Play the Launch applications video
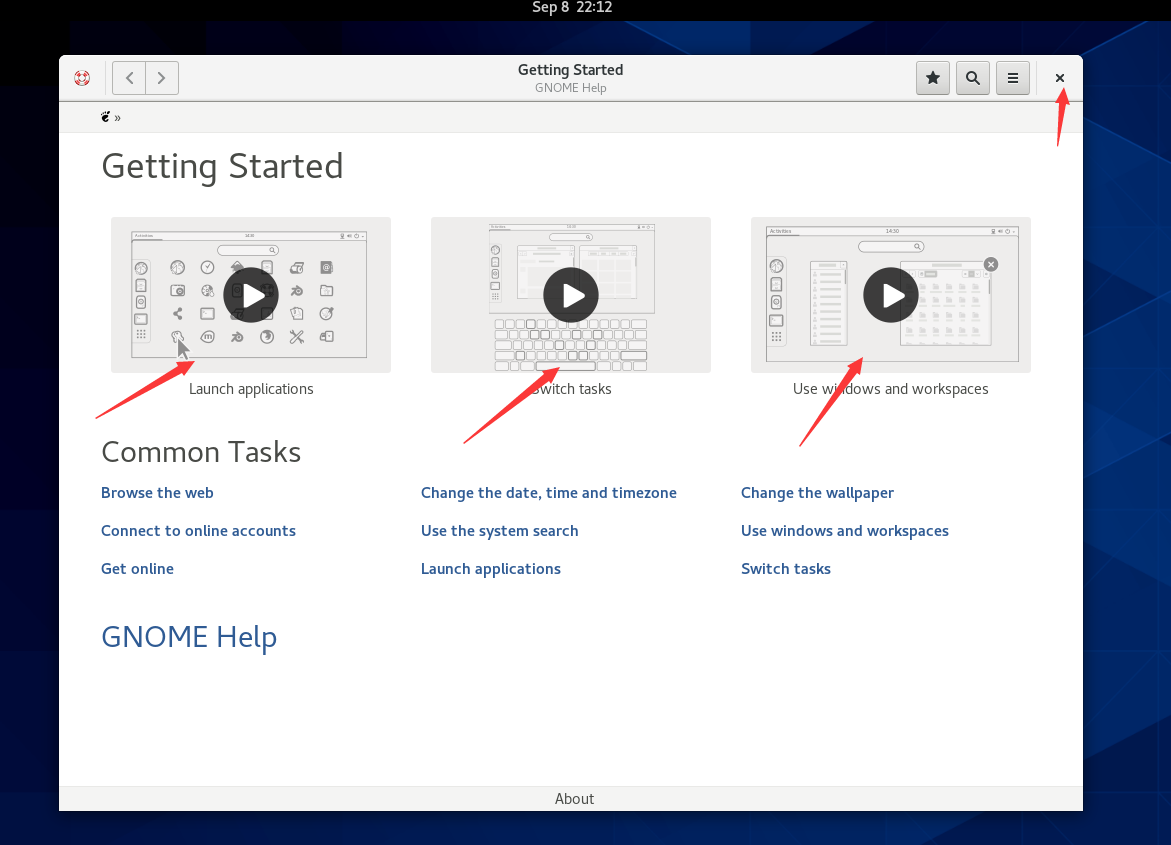The width and height of the screenshot is (1171, 845). click(x=251, y=295)
